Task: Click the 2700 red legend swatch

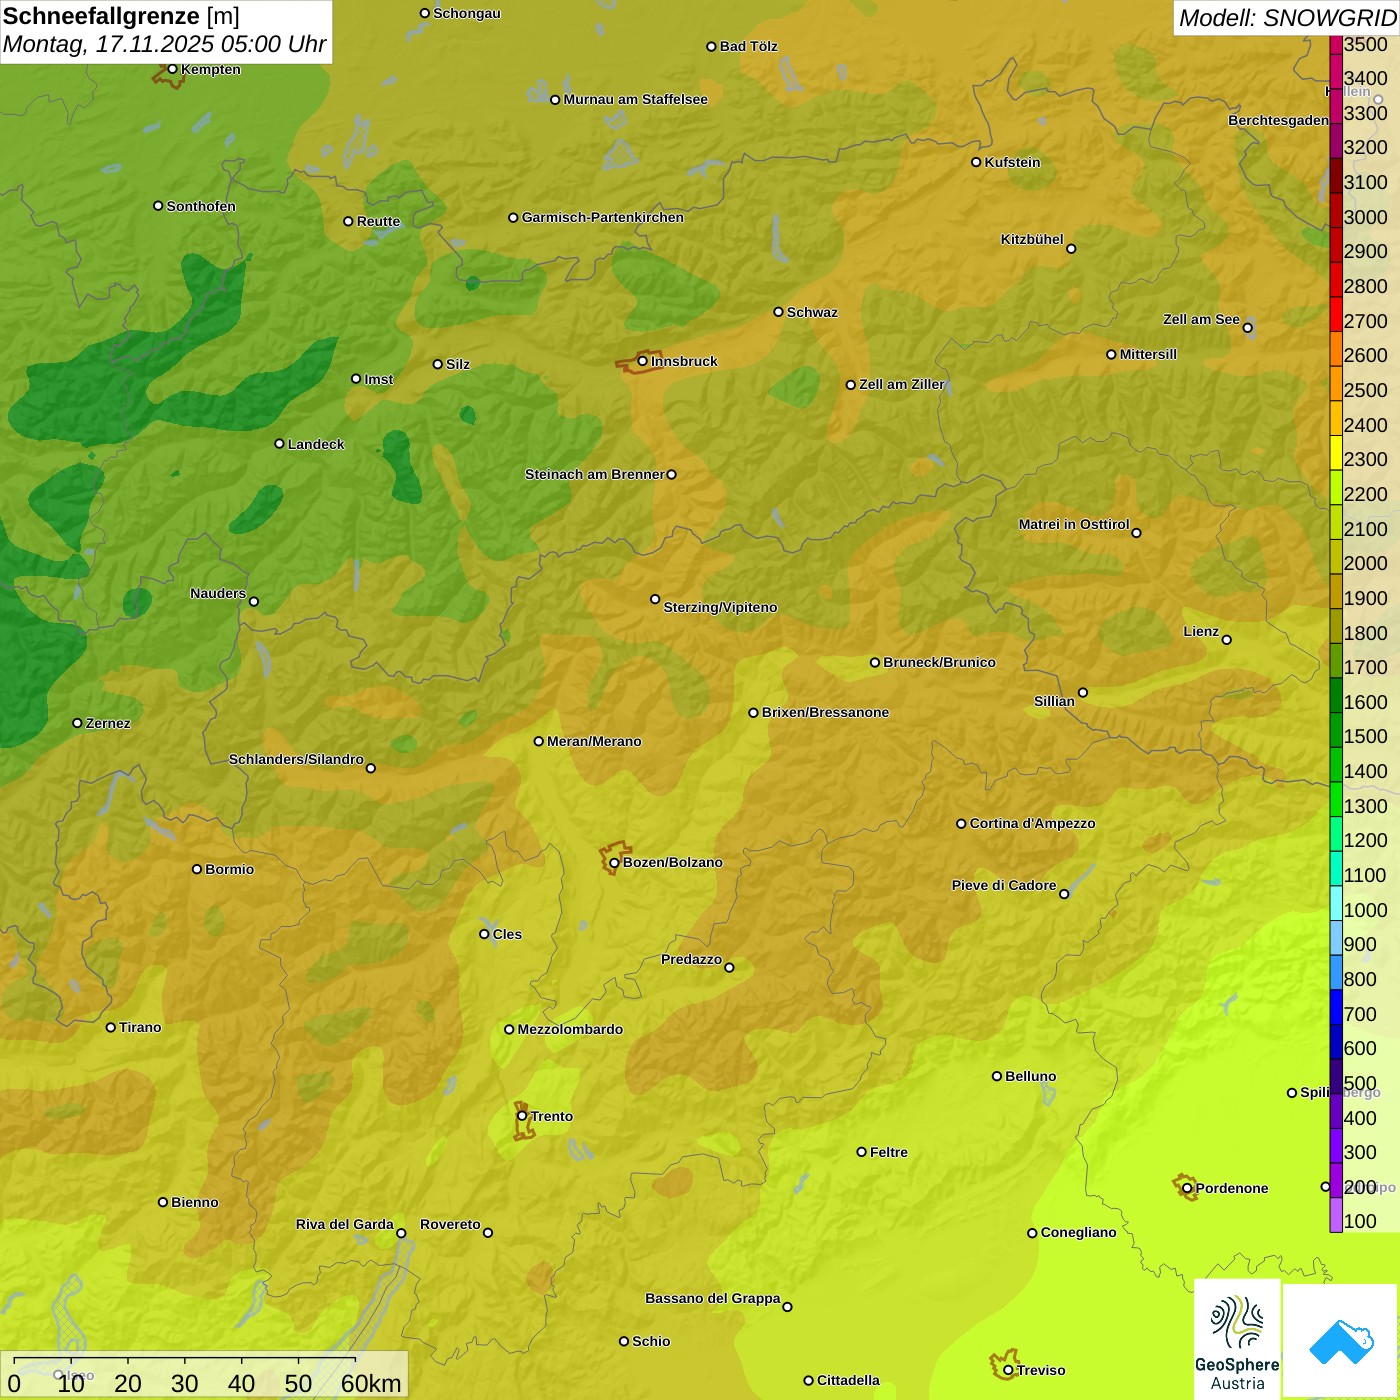Action: (x=1336, y=314)
